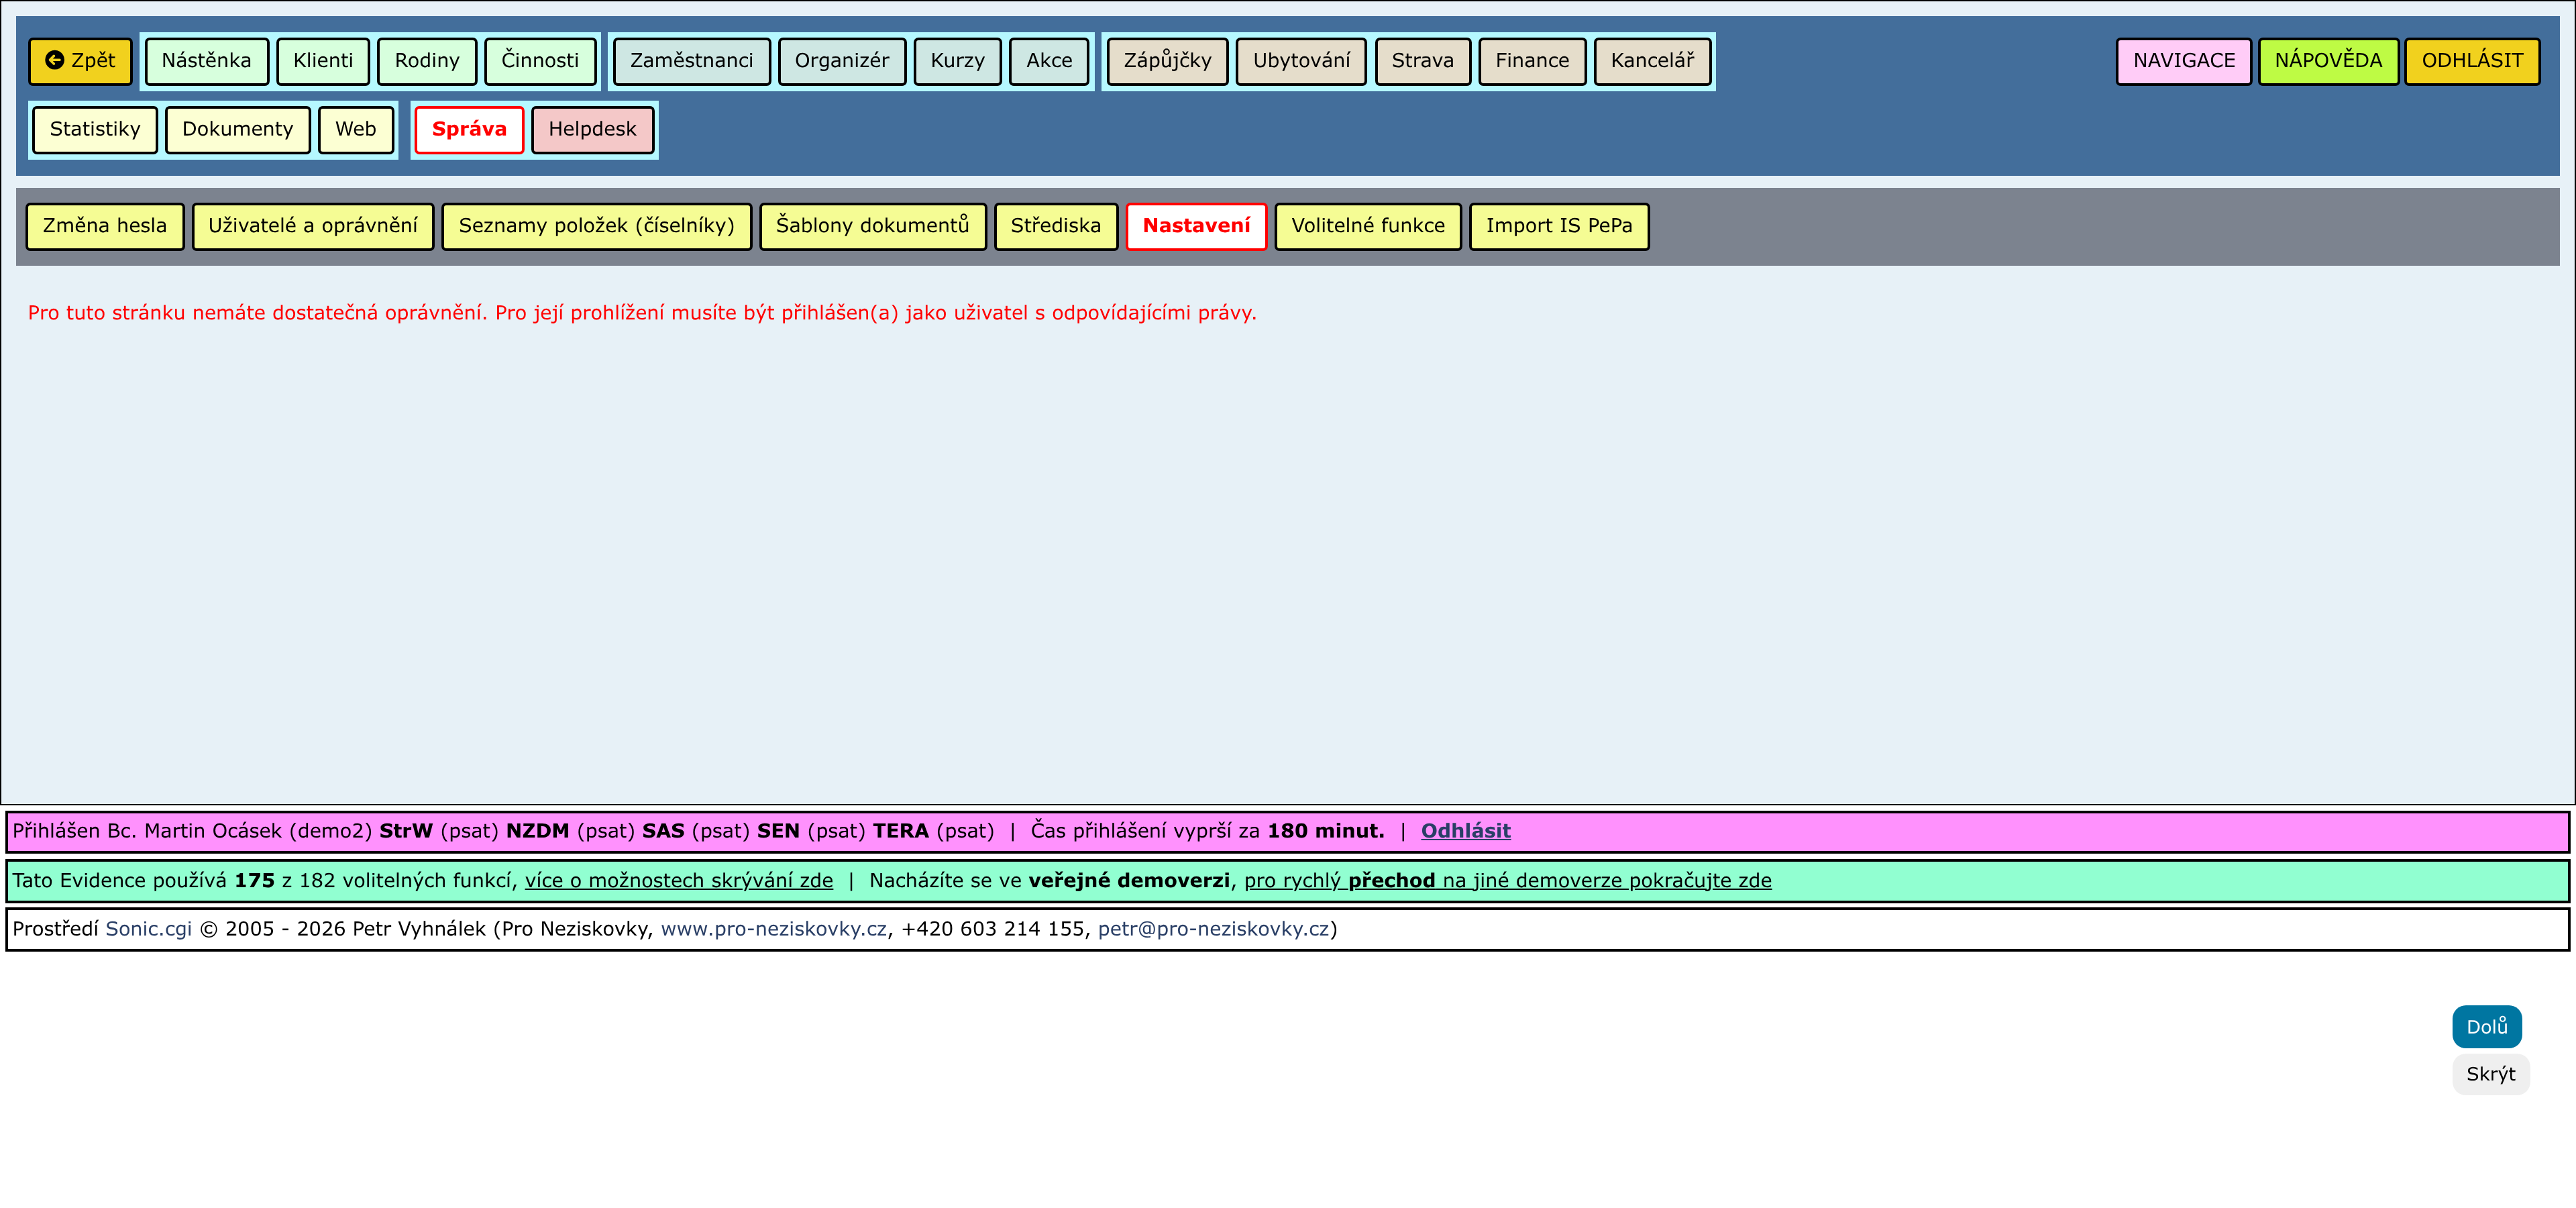Switch to the Statistiky section

pyautogui.click(x=95, y=130)
